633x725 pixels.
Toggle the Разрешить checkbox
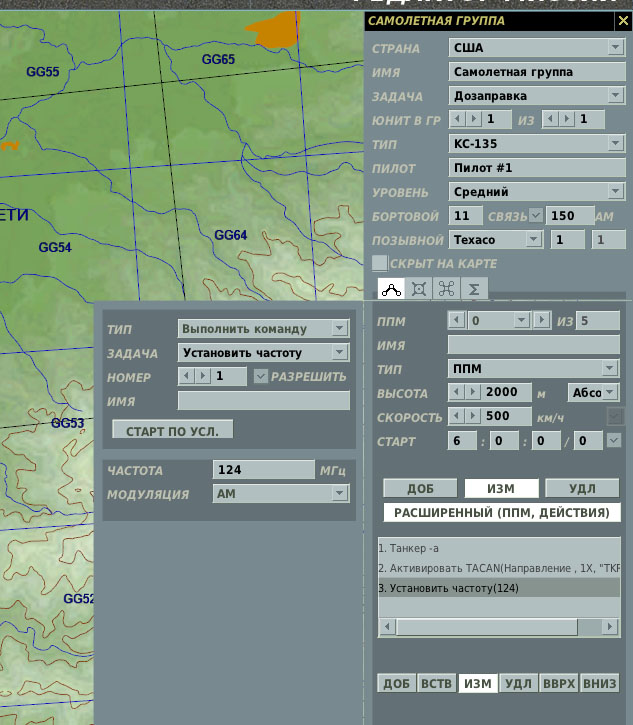coord(261,376)
